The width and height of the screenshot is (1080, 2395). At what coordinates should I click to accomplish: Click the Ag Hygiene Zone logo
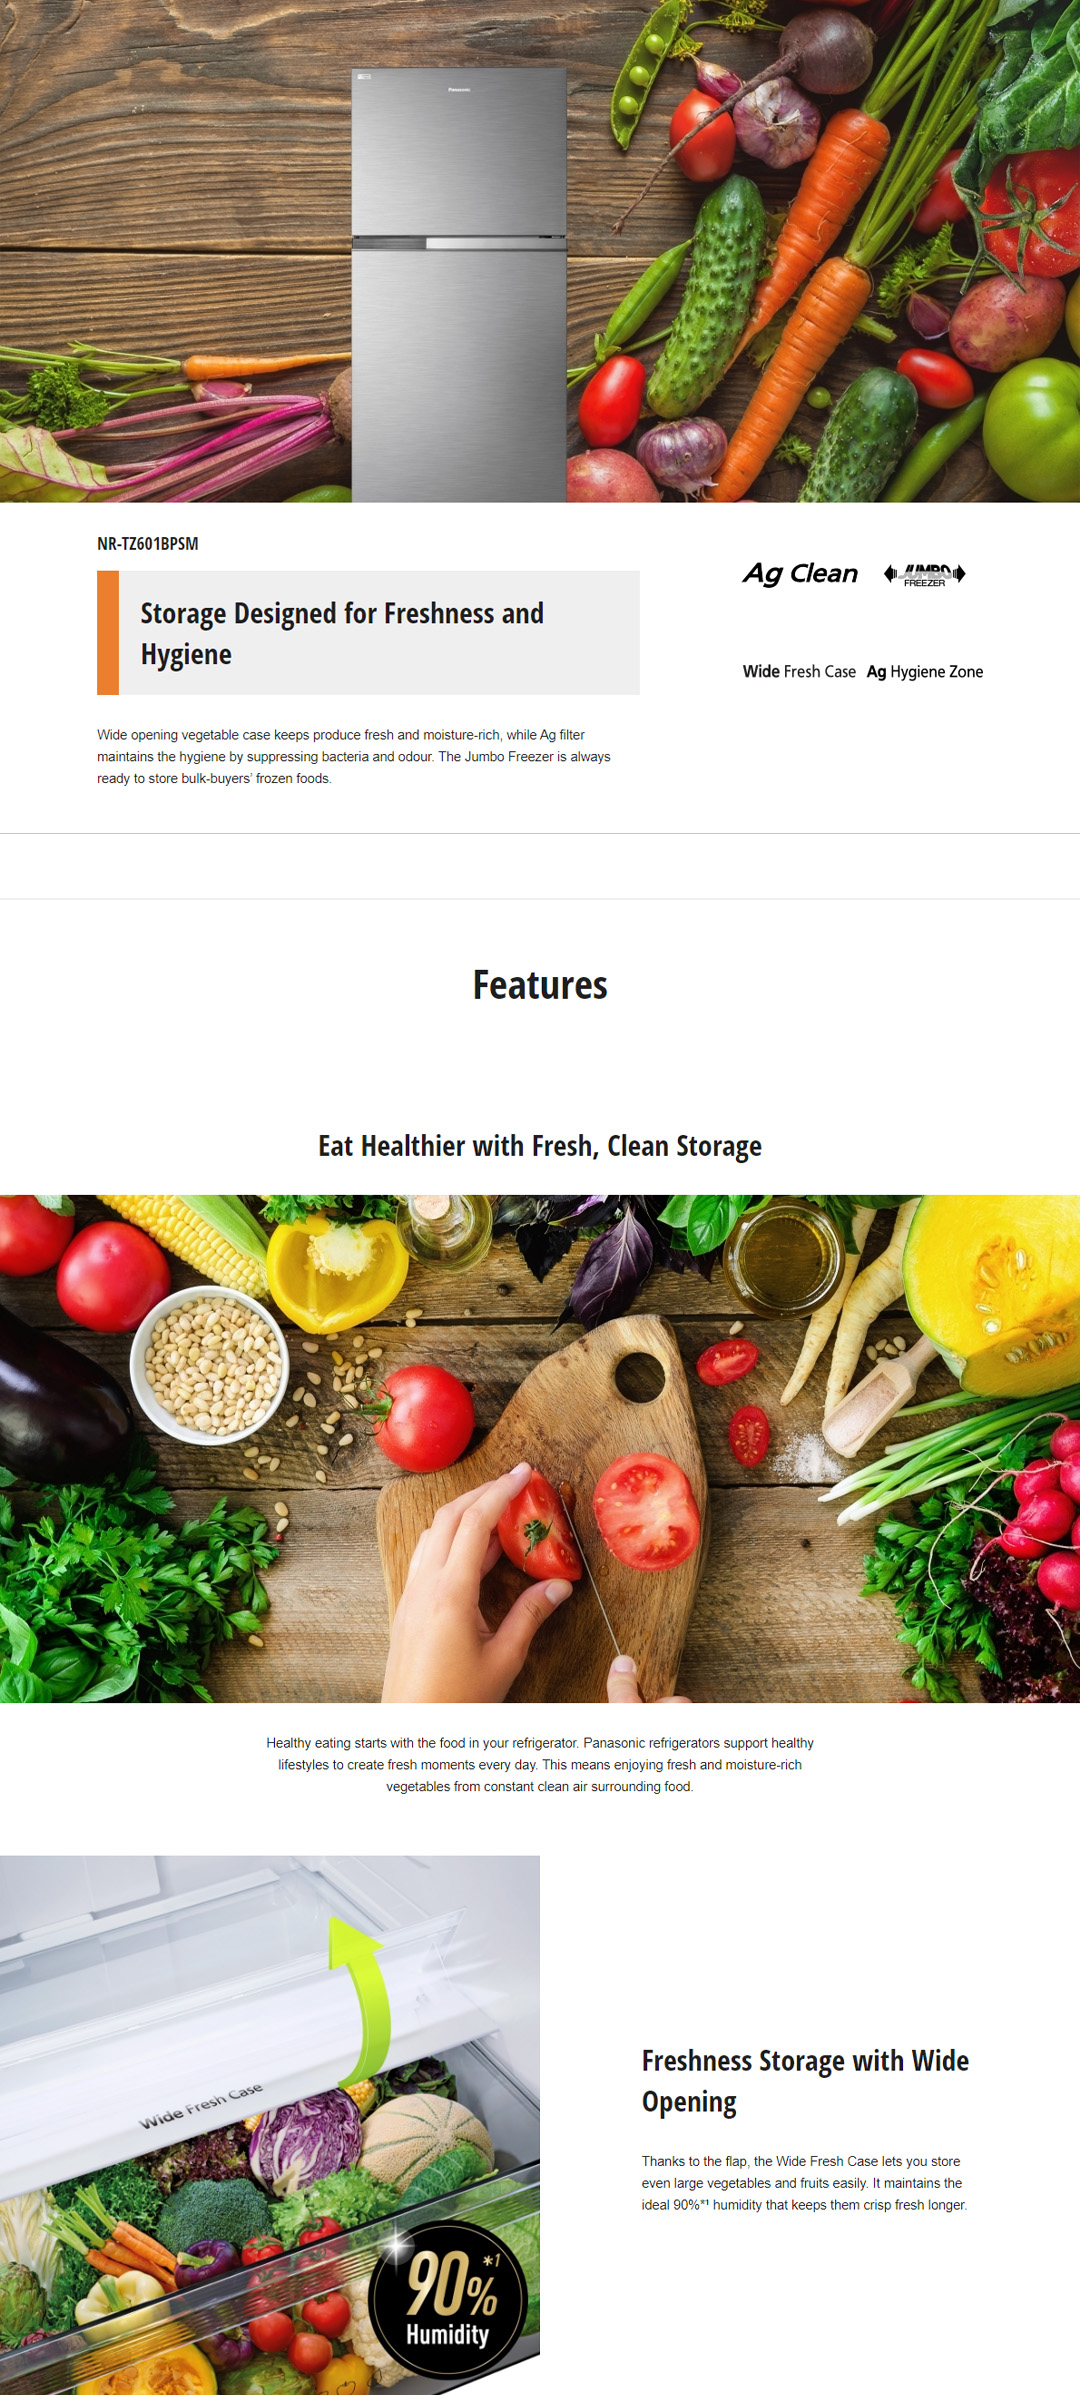pyautogui.click(x=924, y=671)
